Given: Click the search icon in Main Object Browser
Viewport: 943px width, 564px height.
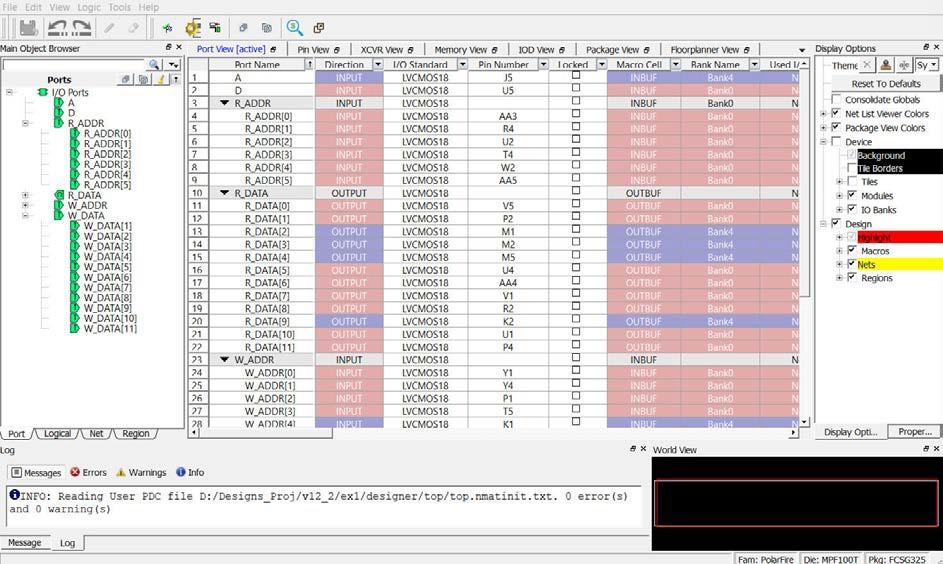Looking at the screenshot, I should 155,64.
